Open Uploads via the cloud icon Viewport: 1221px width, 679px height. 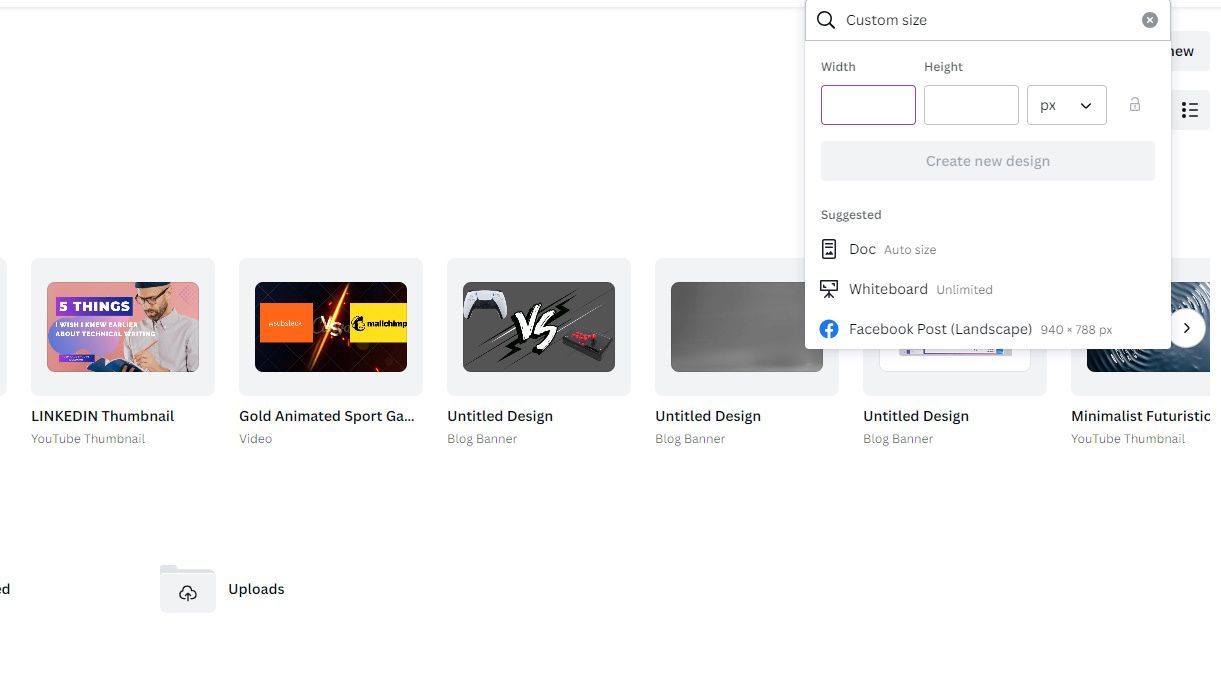(187, 591)
